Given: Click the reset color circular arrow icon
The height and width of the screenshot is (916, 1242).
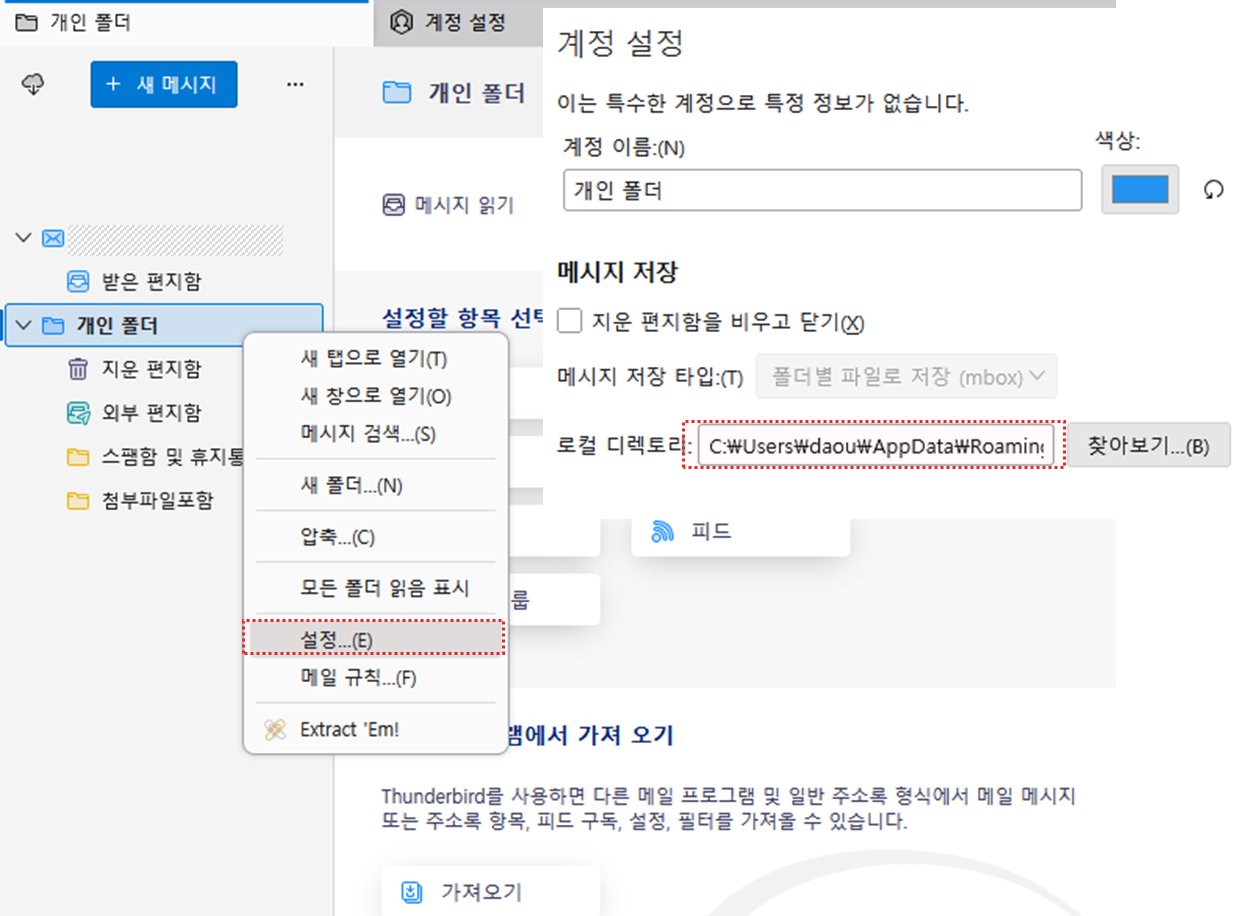Looking at the screenshot, I should [1213, 189].
